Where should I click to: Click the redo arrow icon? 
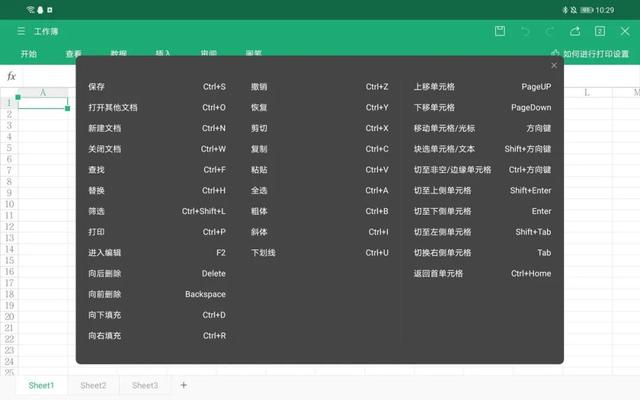coord(550,31)
